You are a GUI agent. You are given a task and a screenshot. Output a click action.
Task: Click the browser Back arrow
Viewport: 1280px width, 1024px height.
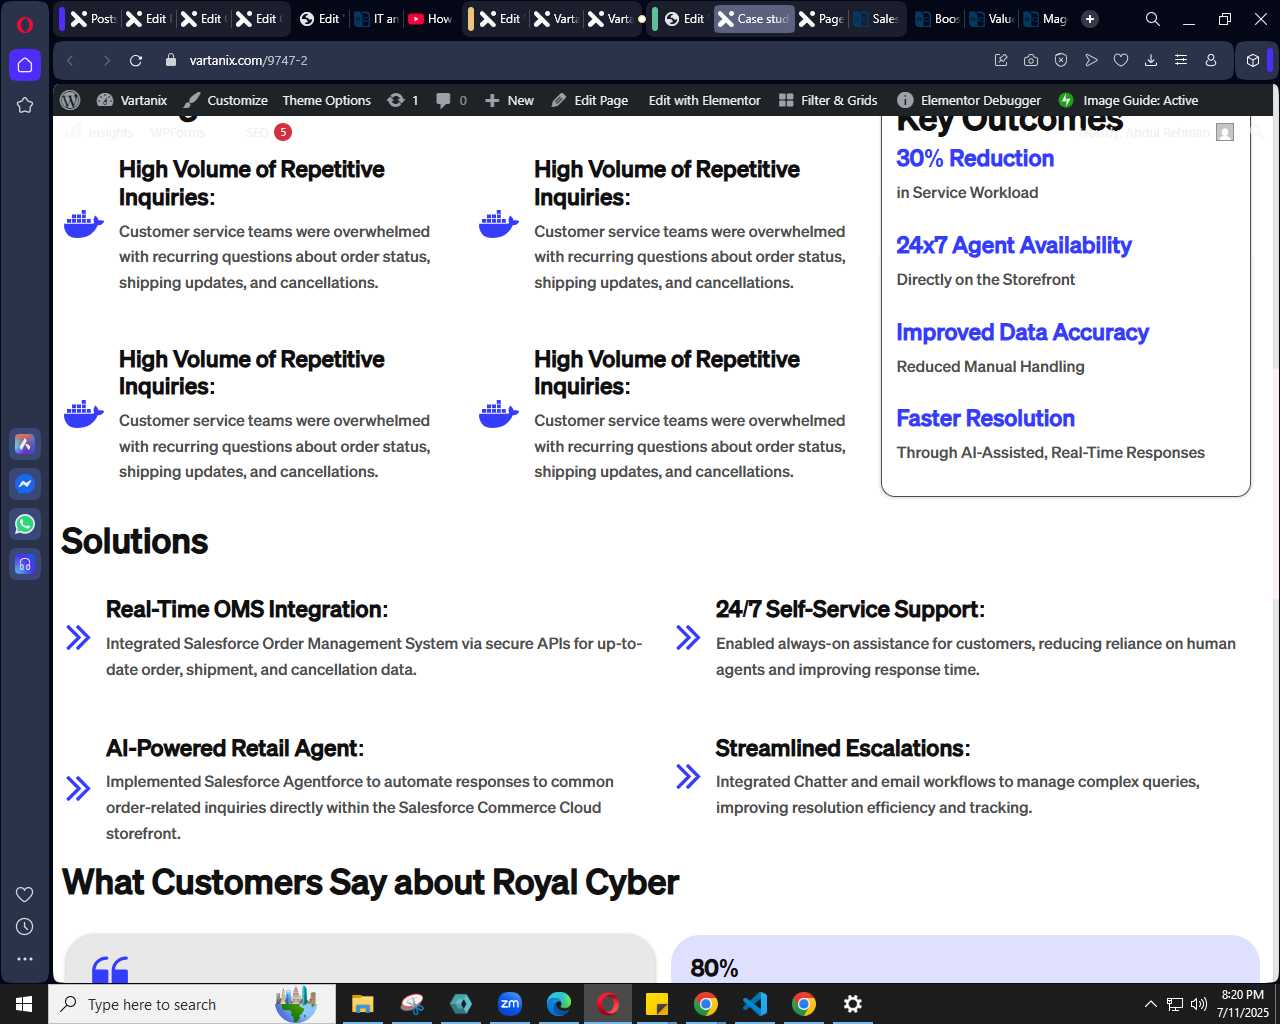point(71,61)
